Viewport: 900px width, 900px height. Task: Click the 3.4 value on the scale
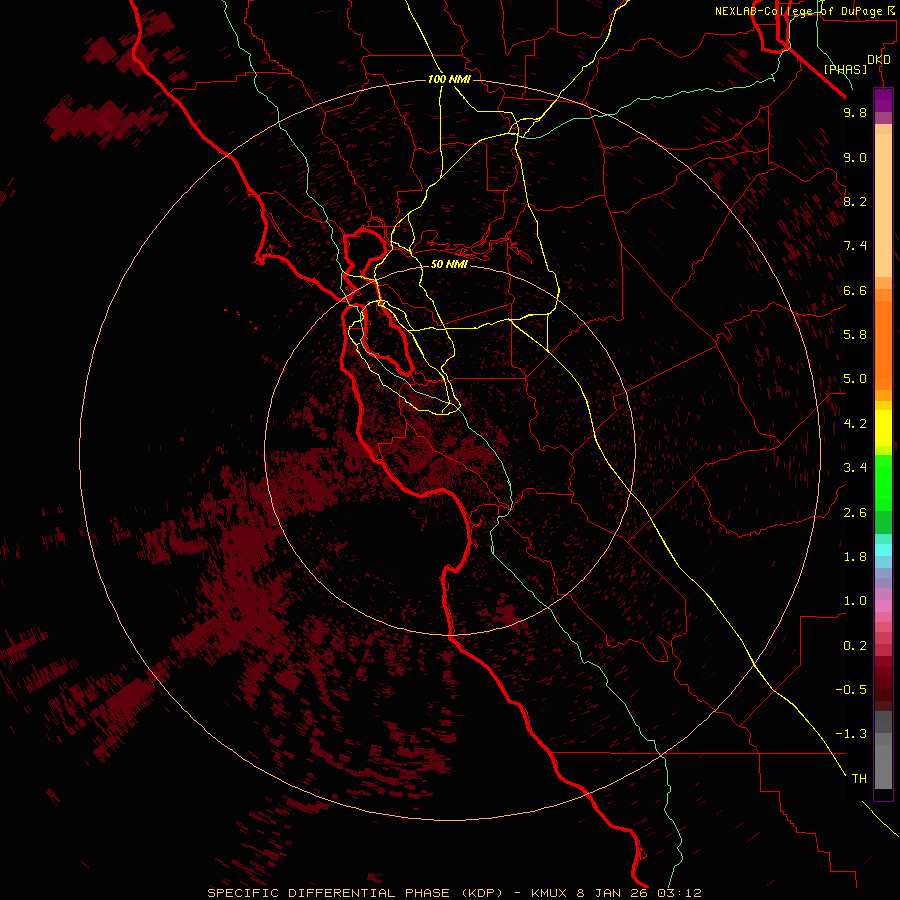(855, 468)
